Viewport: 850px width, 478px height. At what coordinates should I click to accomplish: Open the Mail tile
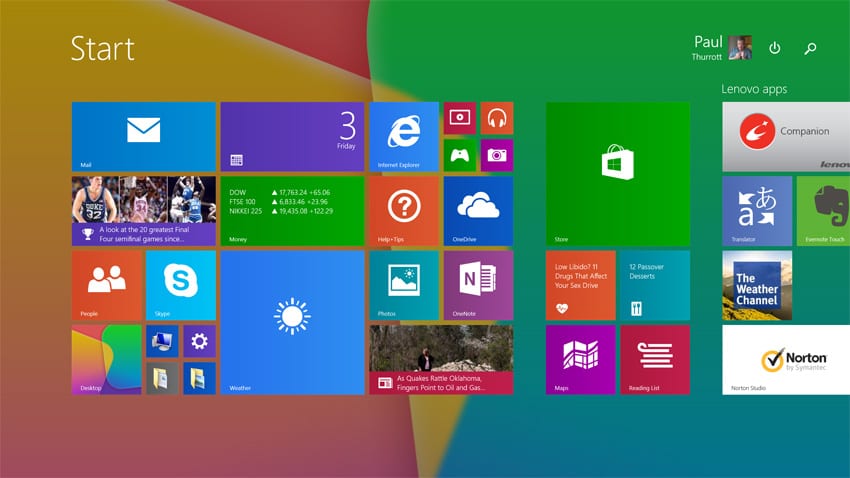(x=144, y=137)
